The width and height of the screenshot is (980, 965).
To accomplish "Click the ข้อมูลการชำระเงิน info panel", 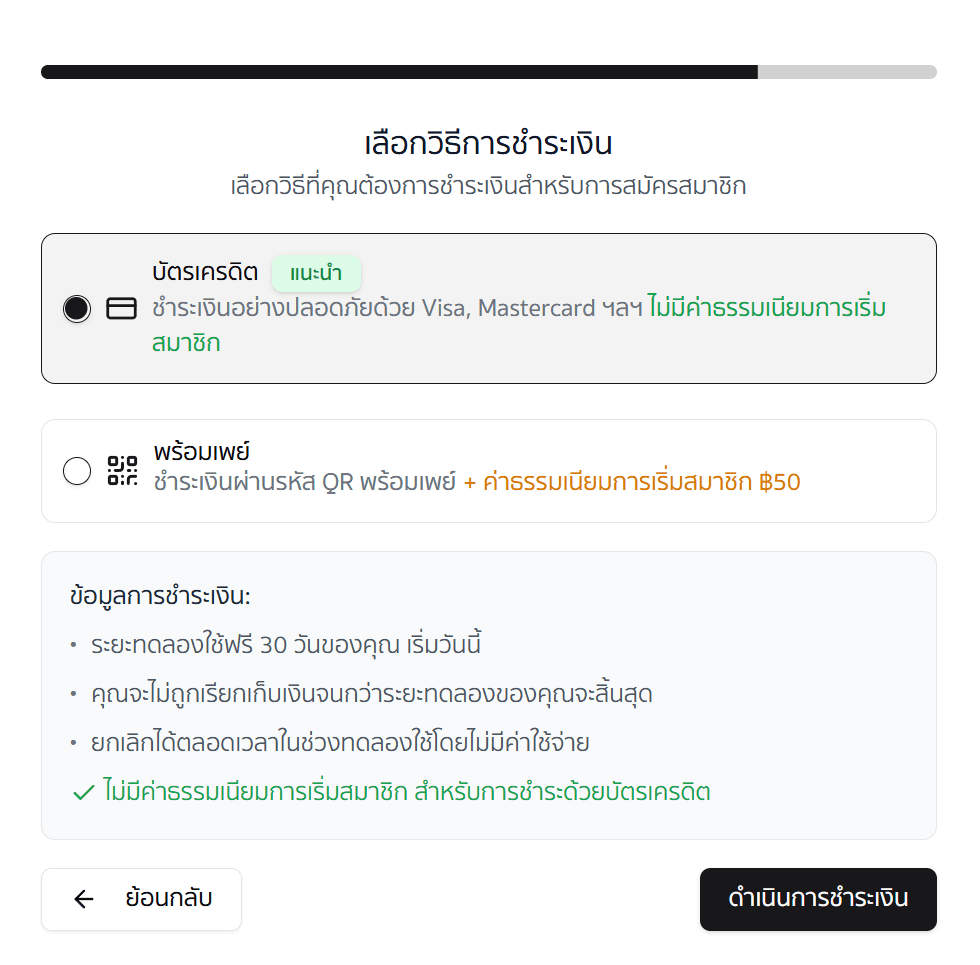I will pyautogui.click(x=490, y=694).
